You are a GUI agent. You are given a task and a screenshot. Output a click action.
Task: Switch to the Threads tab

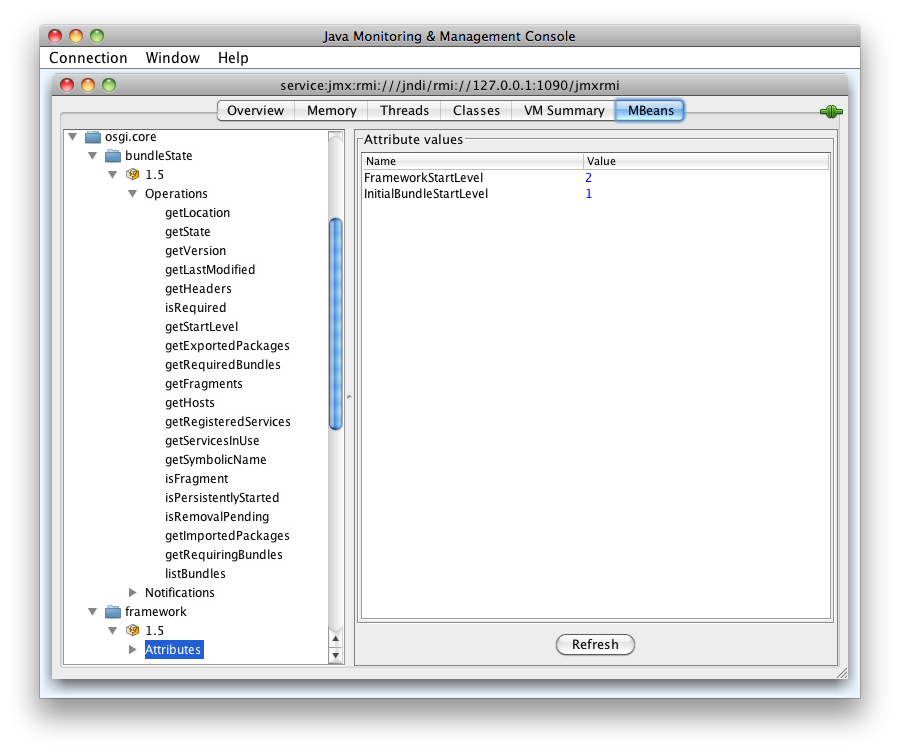404,110
